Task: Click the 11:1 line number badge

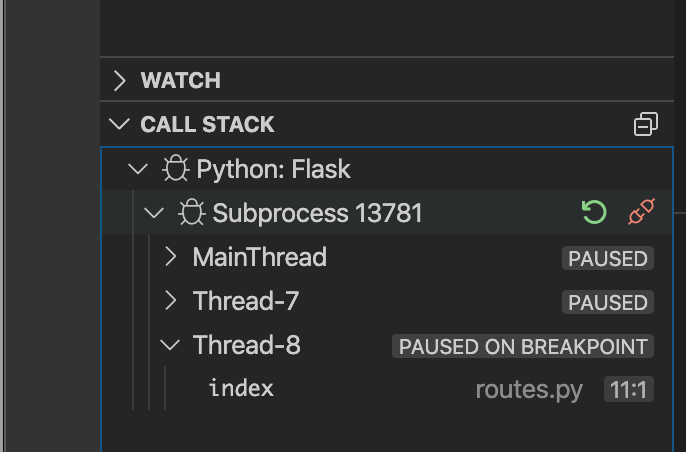Action: coord(628,389)
